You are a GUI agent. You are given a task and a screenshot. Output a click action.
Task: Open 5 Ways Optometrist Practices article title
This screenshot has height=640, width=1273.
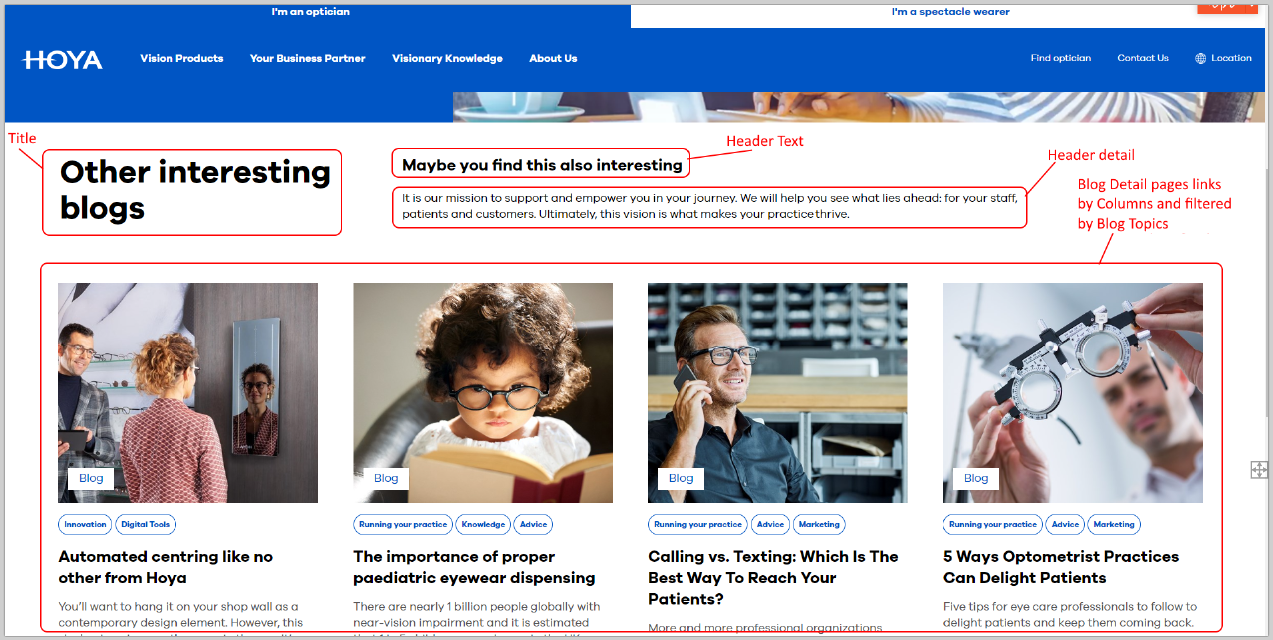tap(1060, 567)
